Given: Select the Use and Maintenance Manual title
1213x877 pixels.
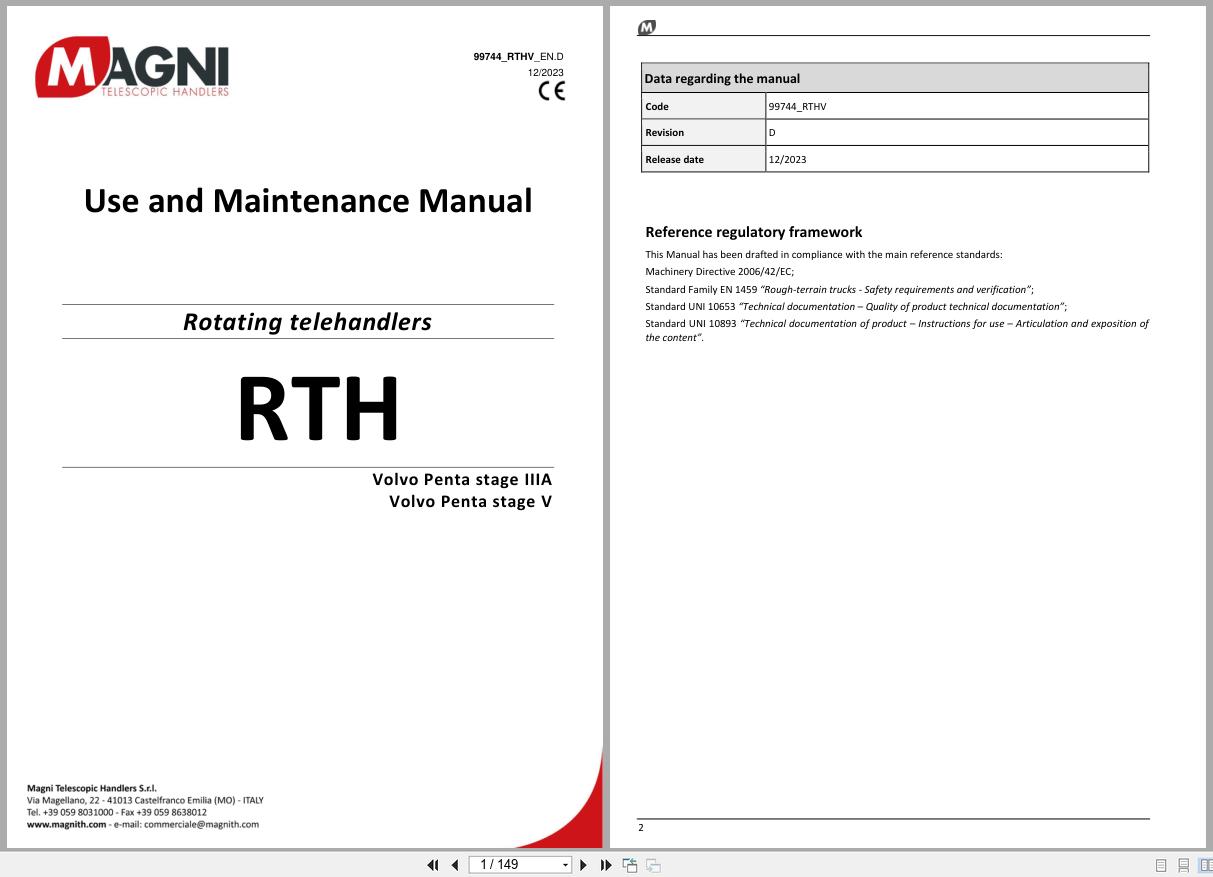Looking at the screenshot, I should [x=308, y=201].
